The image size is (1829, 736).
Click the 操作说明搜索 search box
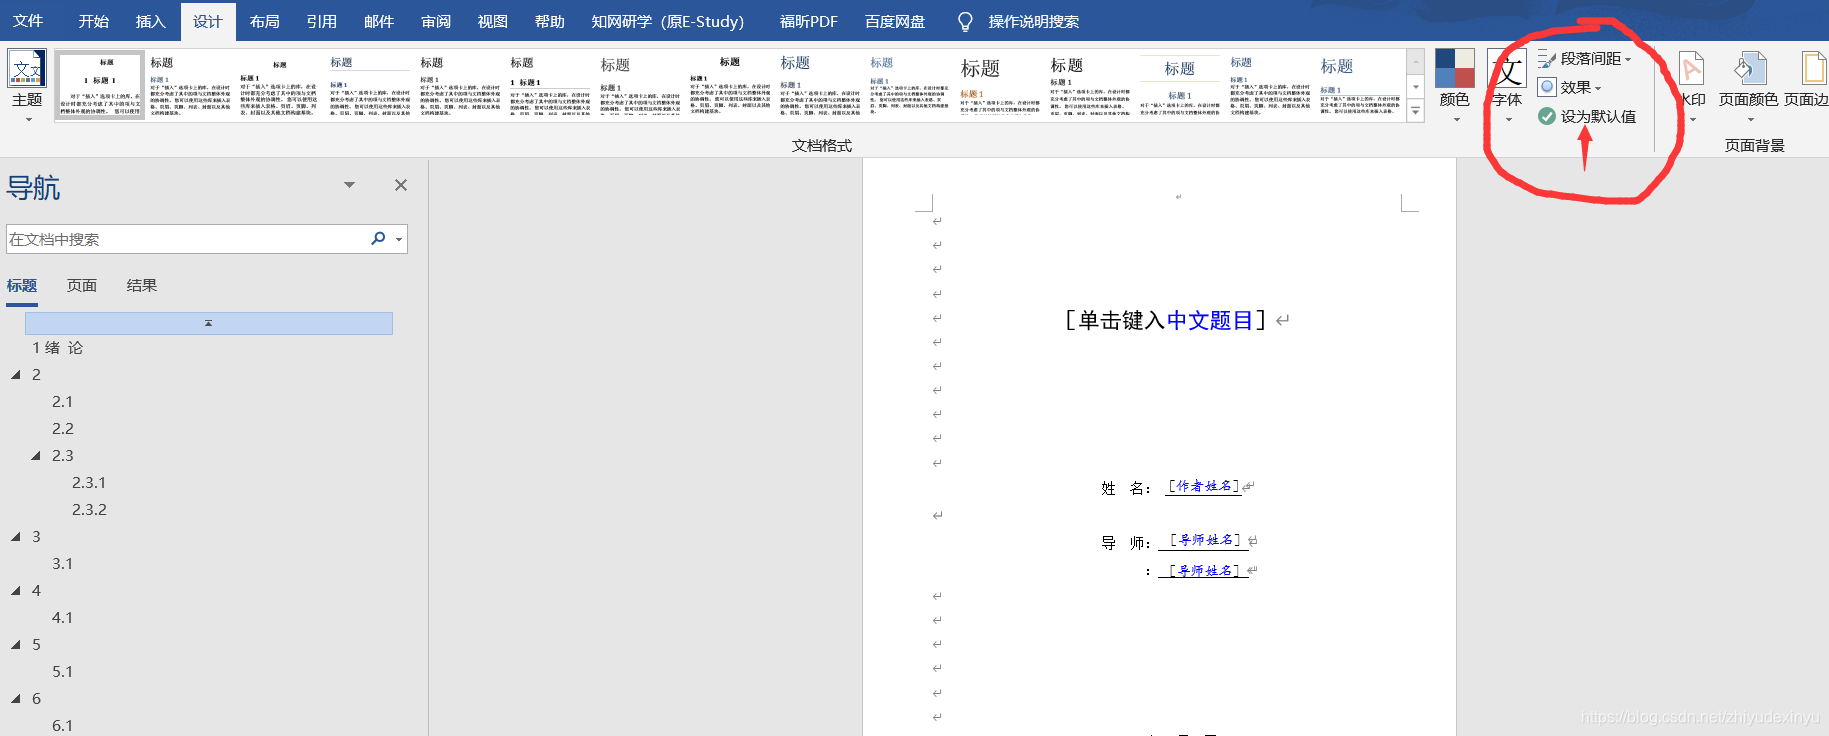click(1034, 21)
